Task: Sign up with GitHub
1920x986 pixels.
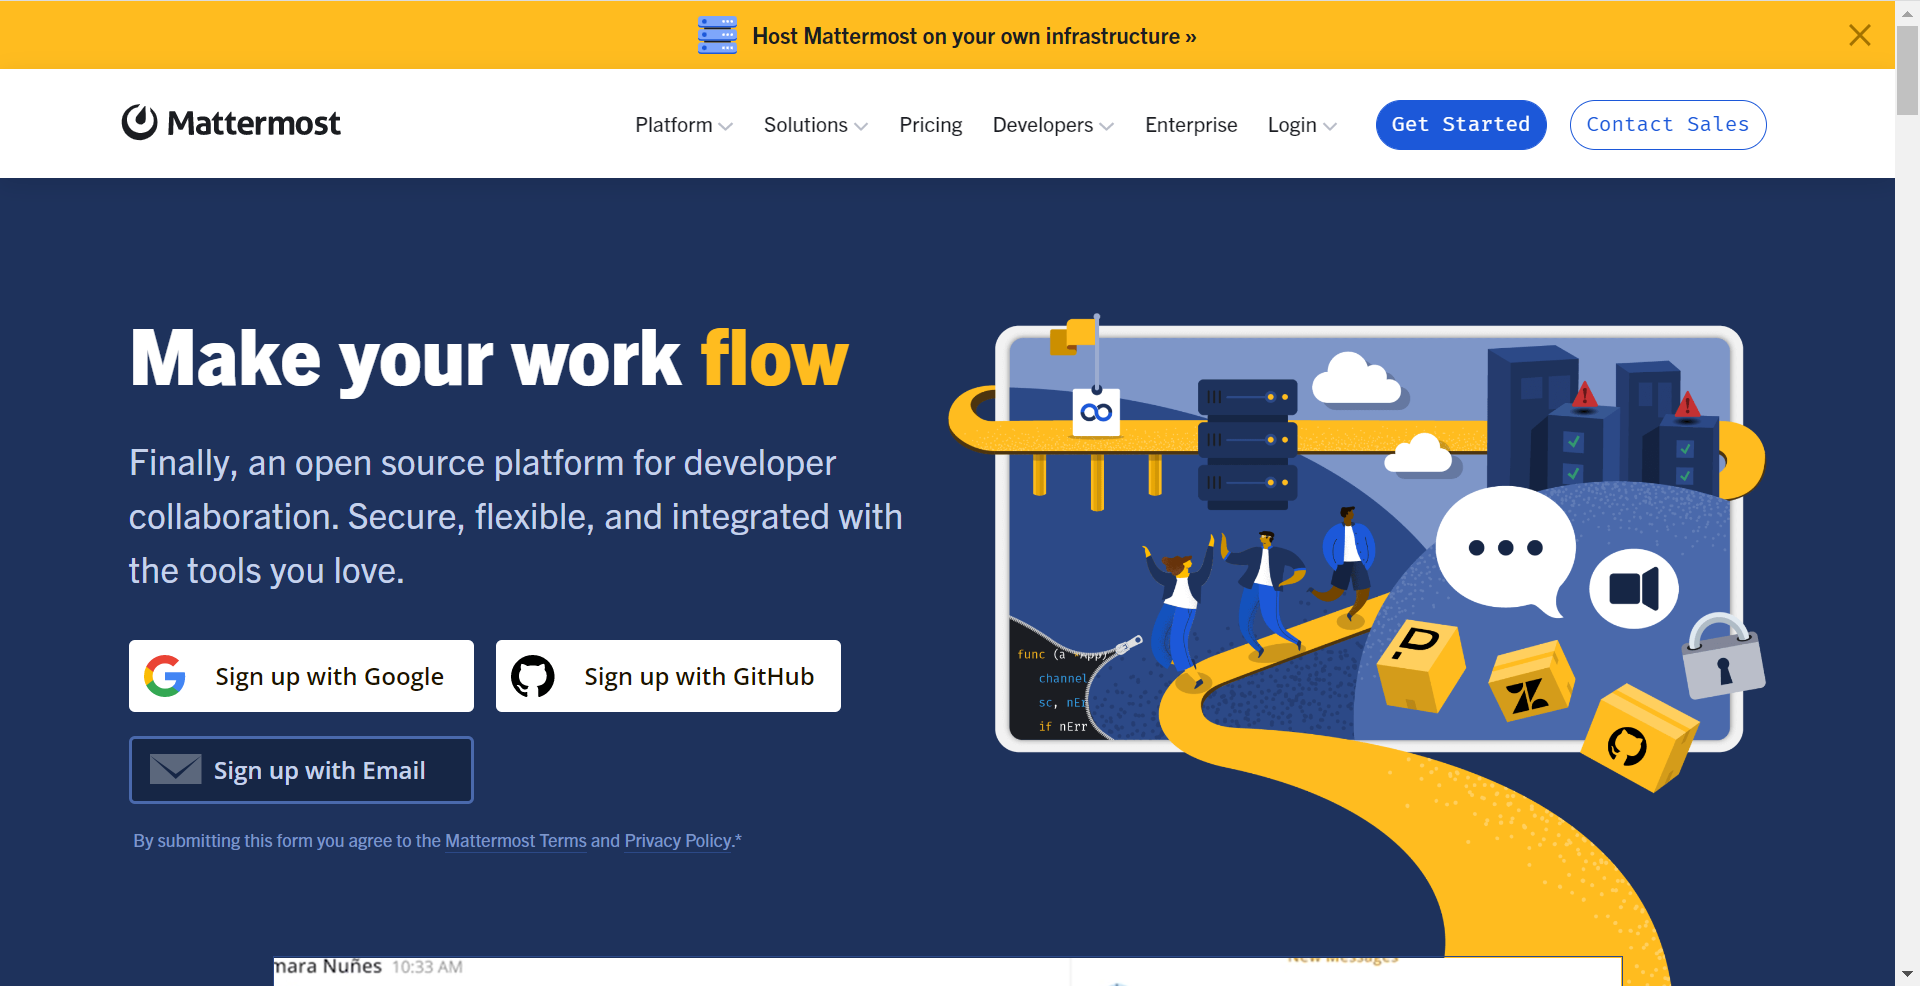Action: click(668, 676)
